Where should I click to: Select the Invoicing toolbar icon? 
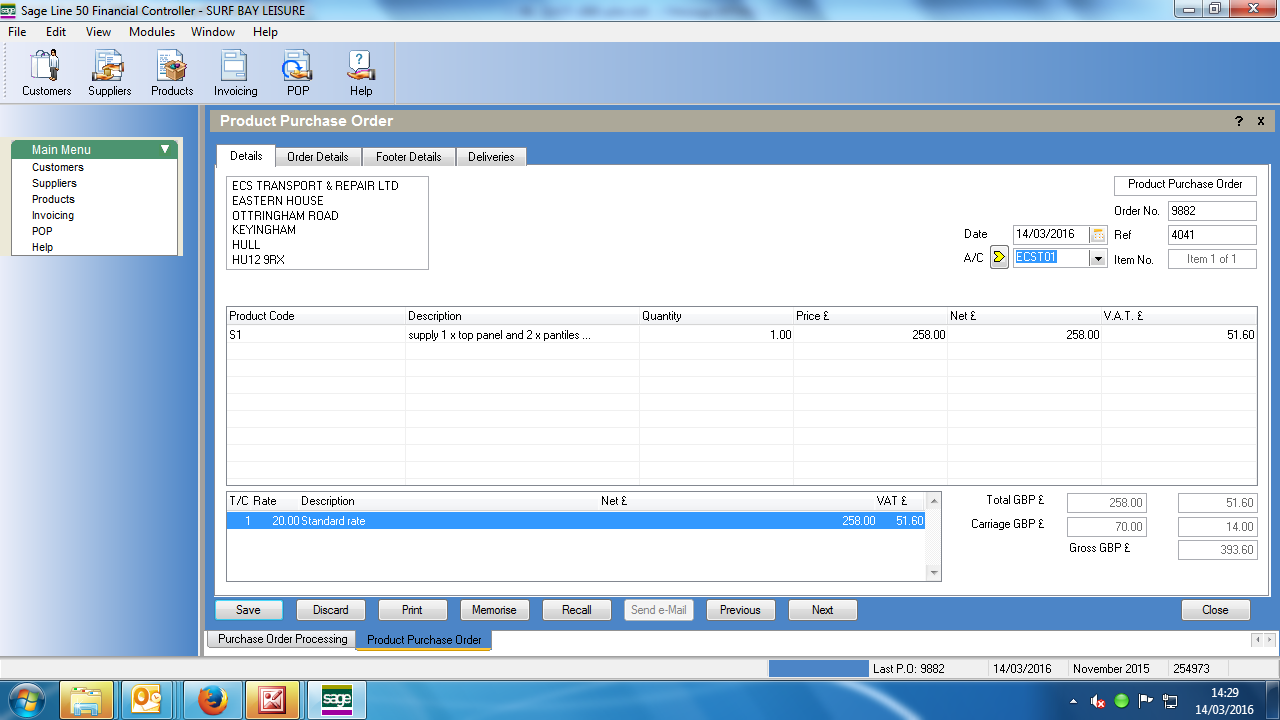[x=235, y=73]
